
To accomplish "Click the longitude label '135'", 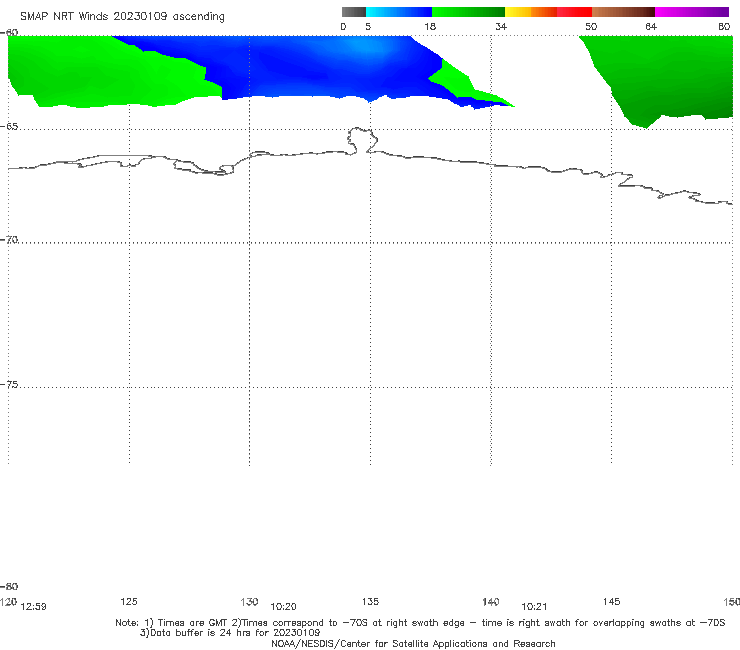I will point(370,602).
